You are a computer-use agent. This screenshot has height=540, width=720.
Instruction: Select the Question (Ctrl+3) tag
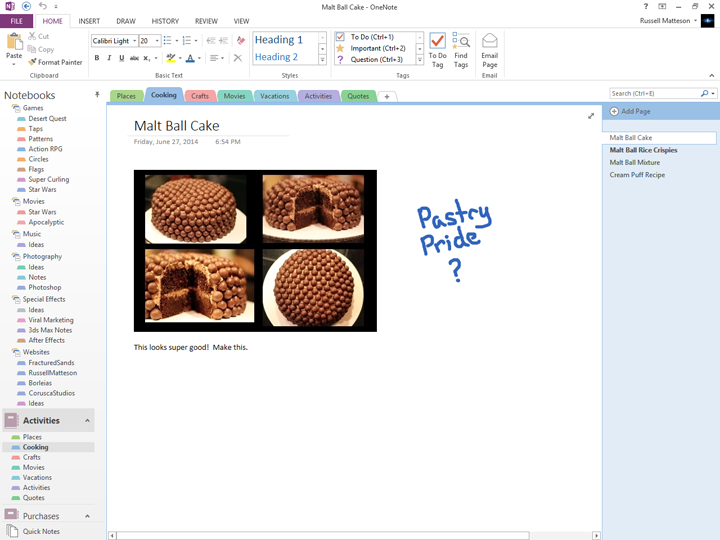(340, 59)
